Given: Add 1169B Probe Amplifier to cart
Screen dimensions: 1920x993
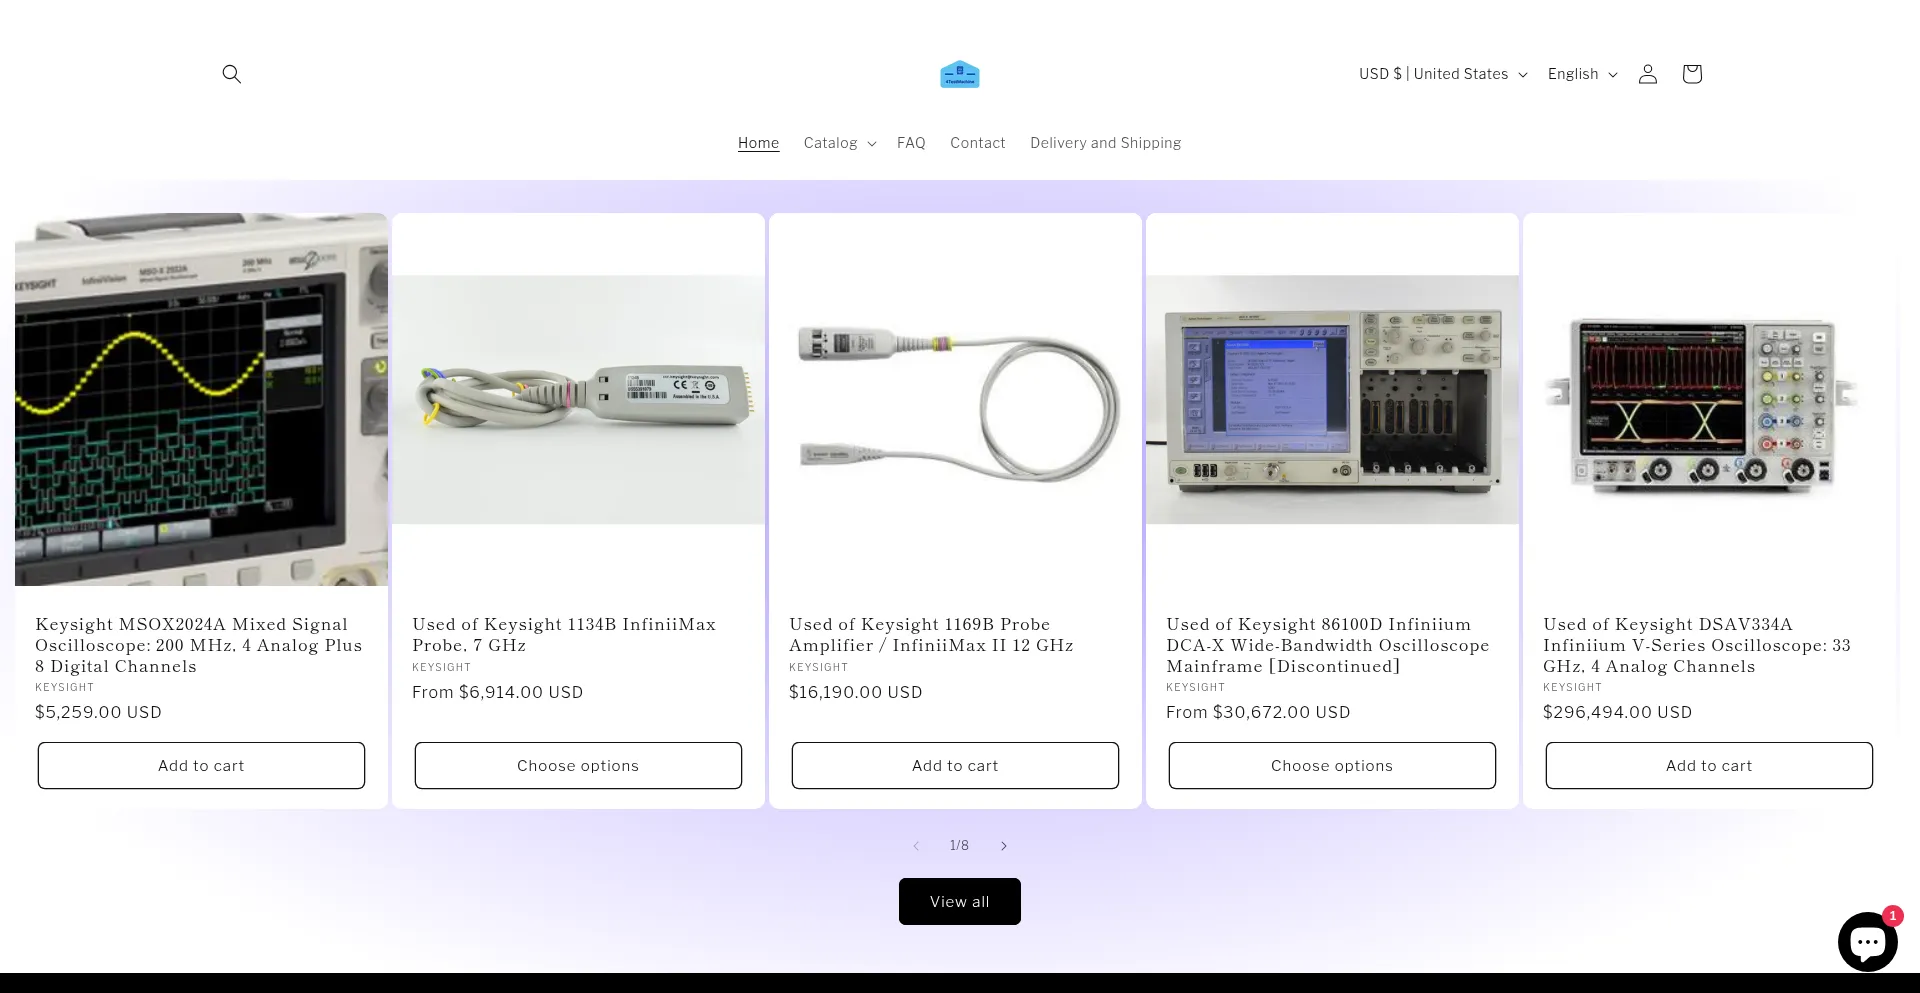Looking at the screenshot, I should point(955,765).
